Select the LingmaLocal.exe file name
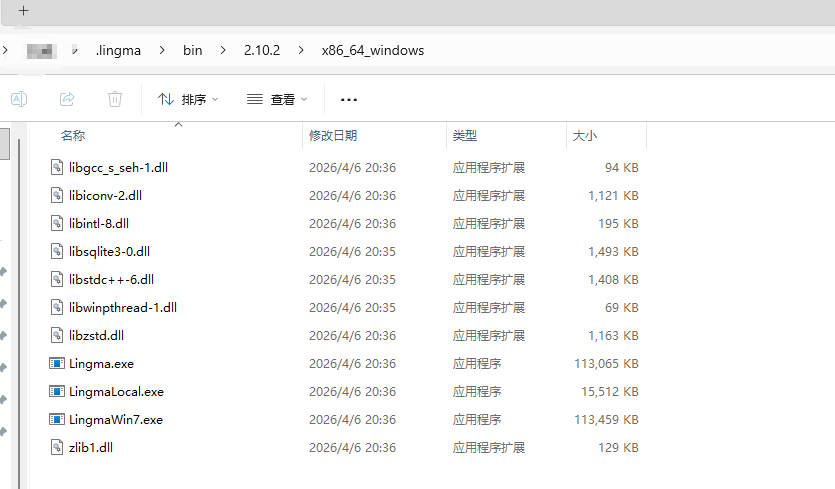 coord(116,392)
